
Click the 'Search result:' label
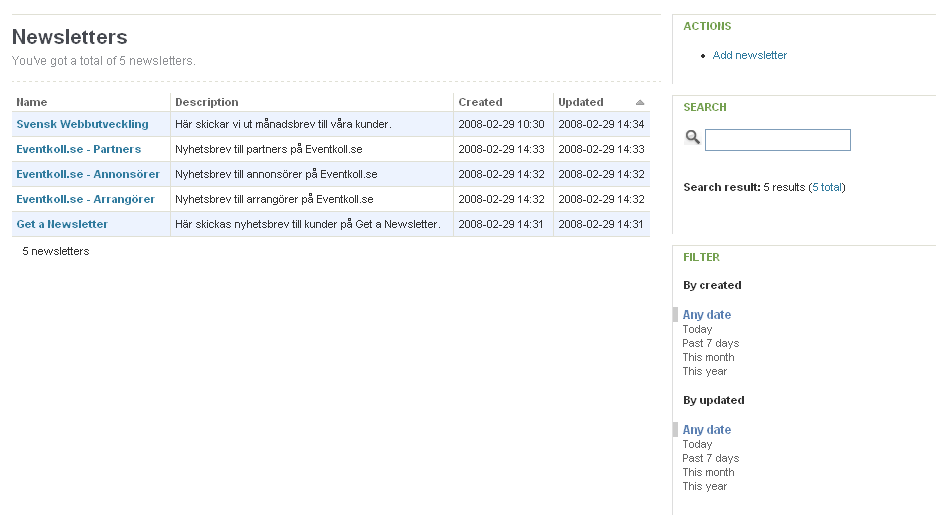coord(722,187)
